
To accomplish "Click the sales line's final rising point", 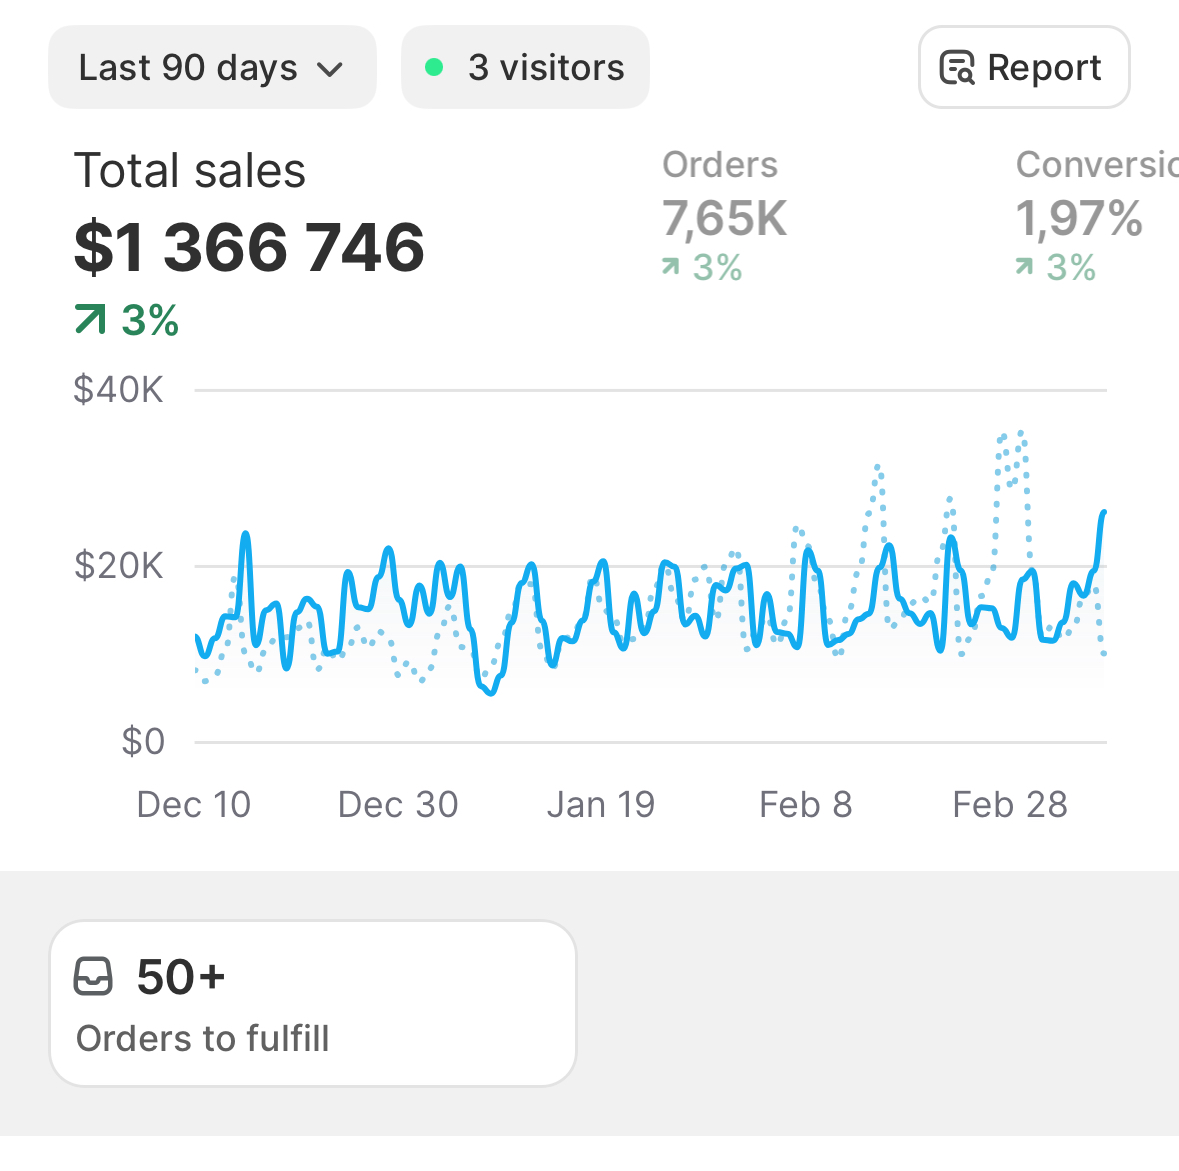I will click(1103, 514).
